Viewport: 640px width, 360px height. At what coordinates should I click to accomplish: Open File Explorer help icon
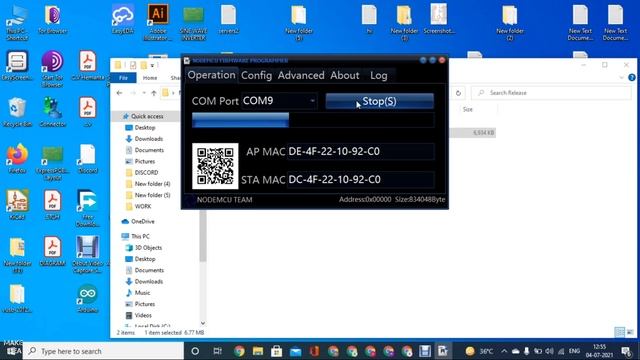coord(631,78)
